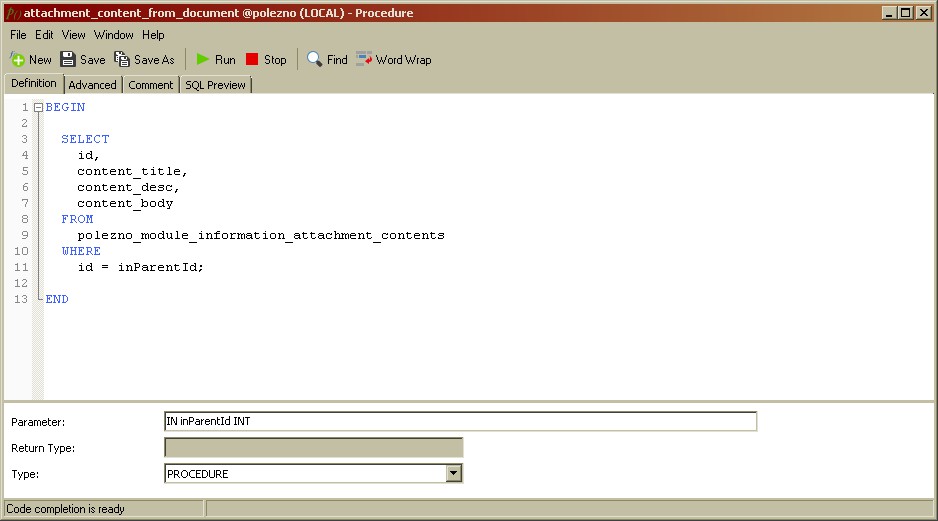Open the Type dropdown arrow

point(453,474)
